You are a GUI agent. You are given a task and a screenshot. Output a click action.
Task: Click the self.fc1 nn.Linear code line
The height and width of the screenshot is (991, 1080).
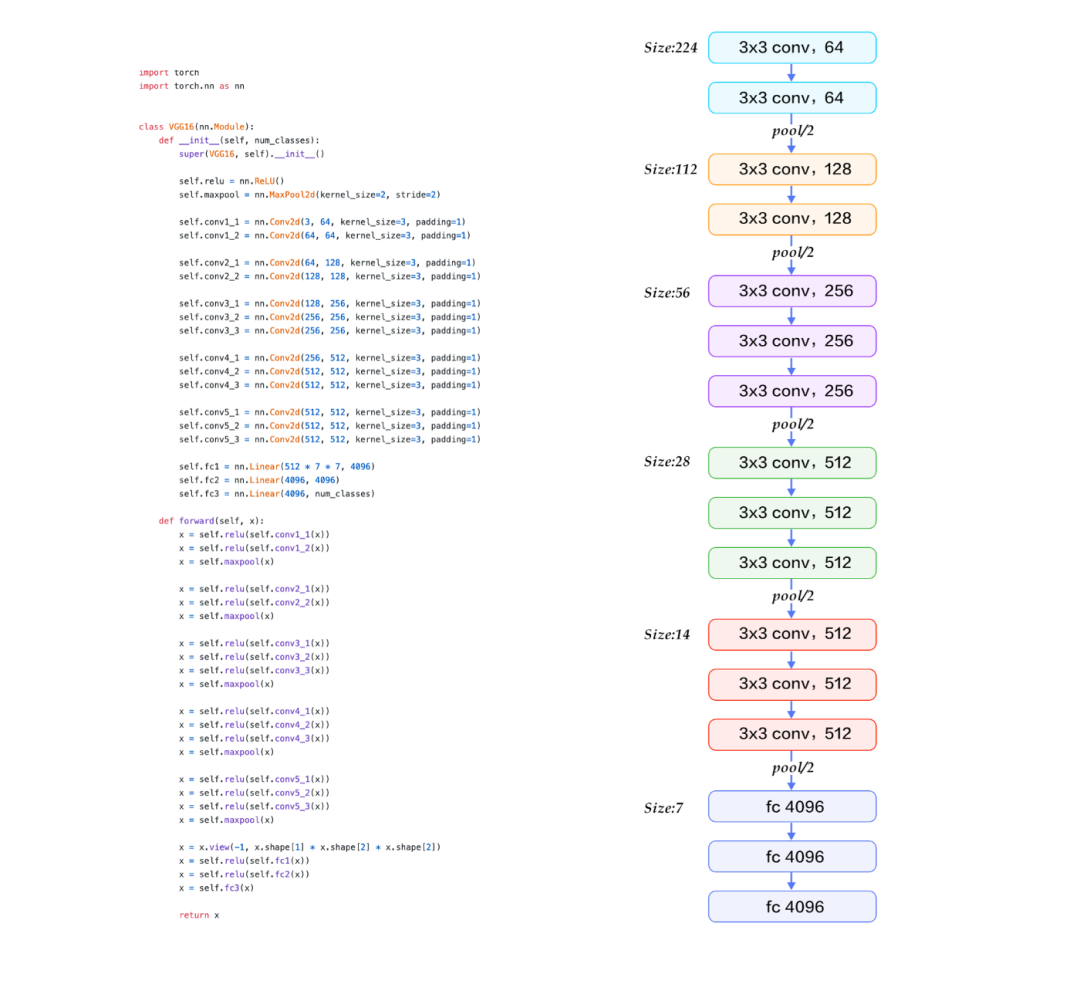(x=277, y=467)
